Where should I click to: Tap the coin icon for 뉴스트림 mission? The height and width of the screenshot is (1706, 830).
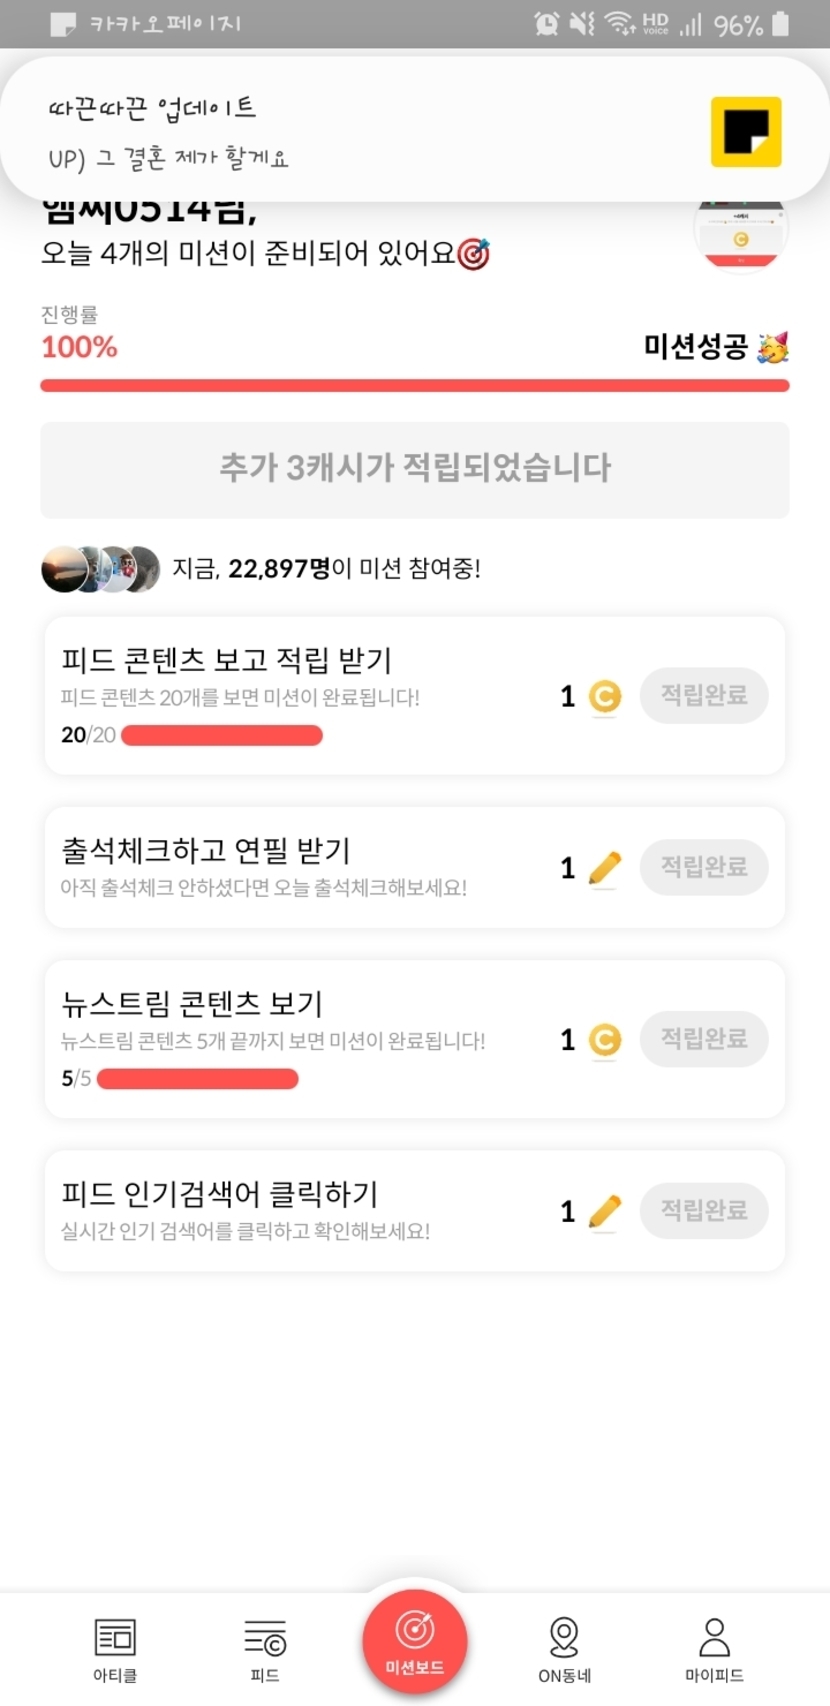[604, 1040]
